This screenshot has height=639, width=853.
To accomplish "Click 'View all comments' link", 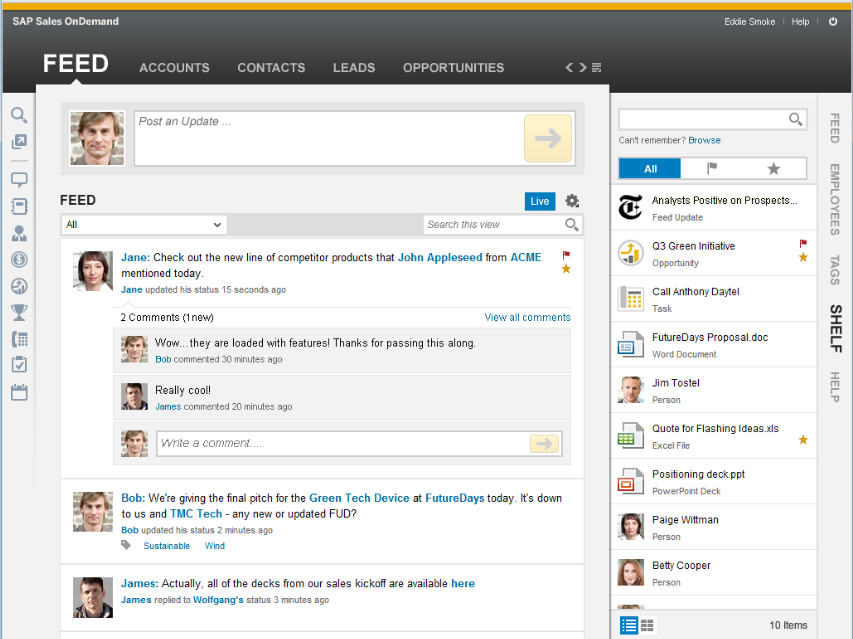I will tap(527, 317).
